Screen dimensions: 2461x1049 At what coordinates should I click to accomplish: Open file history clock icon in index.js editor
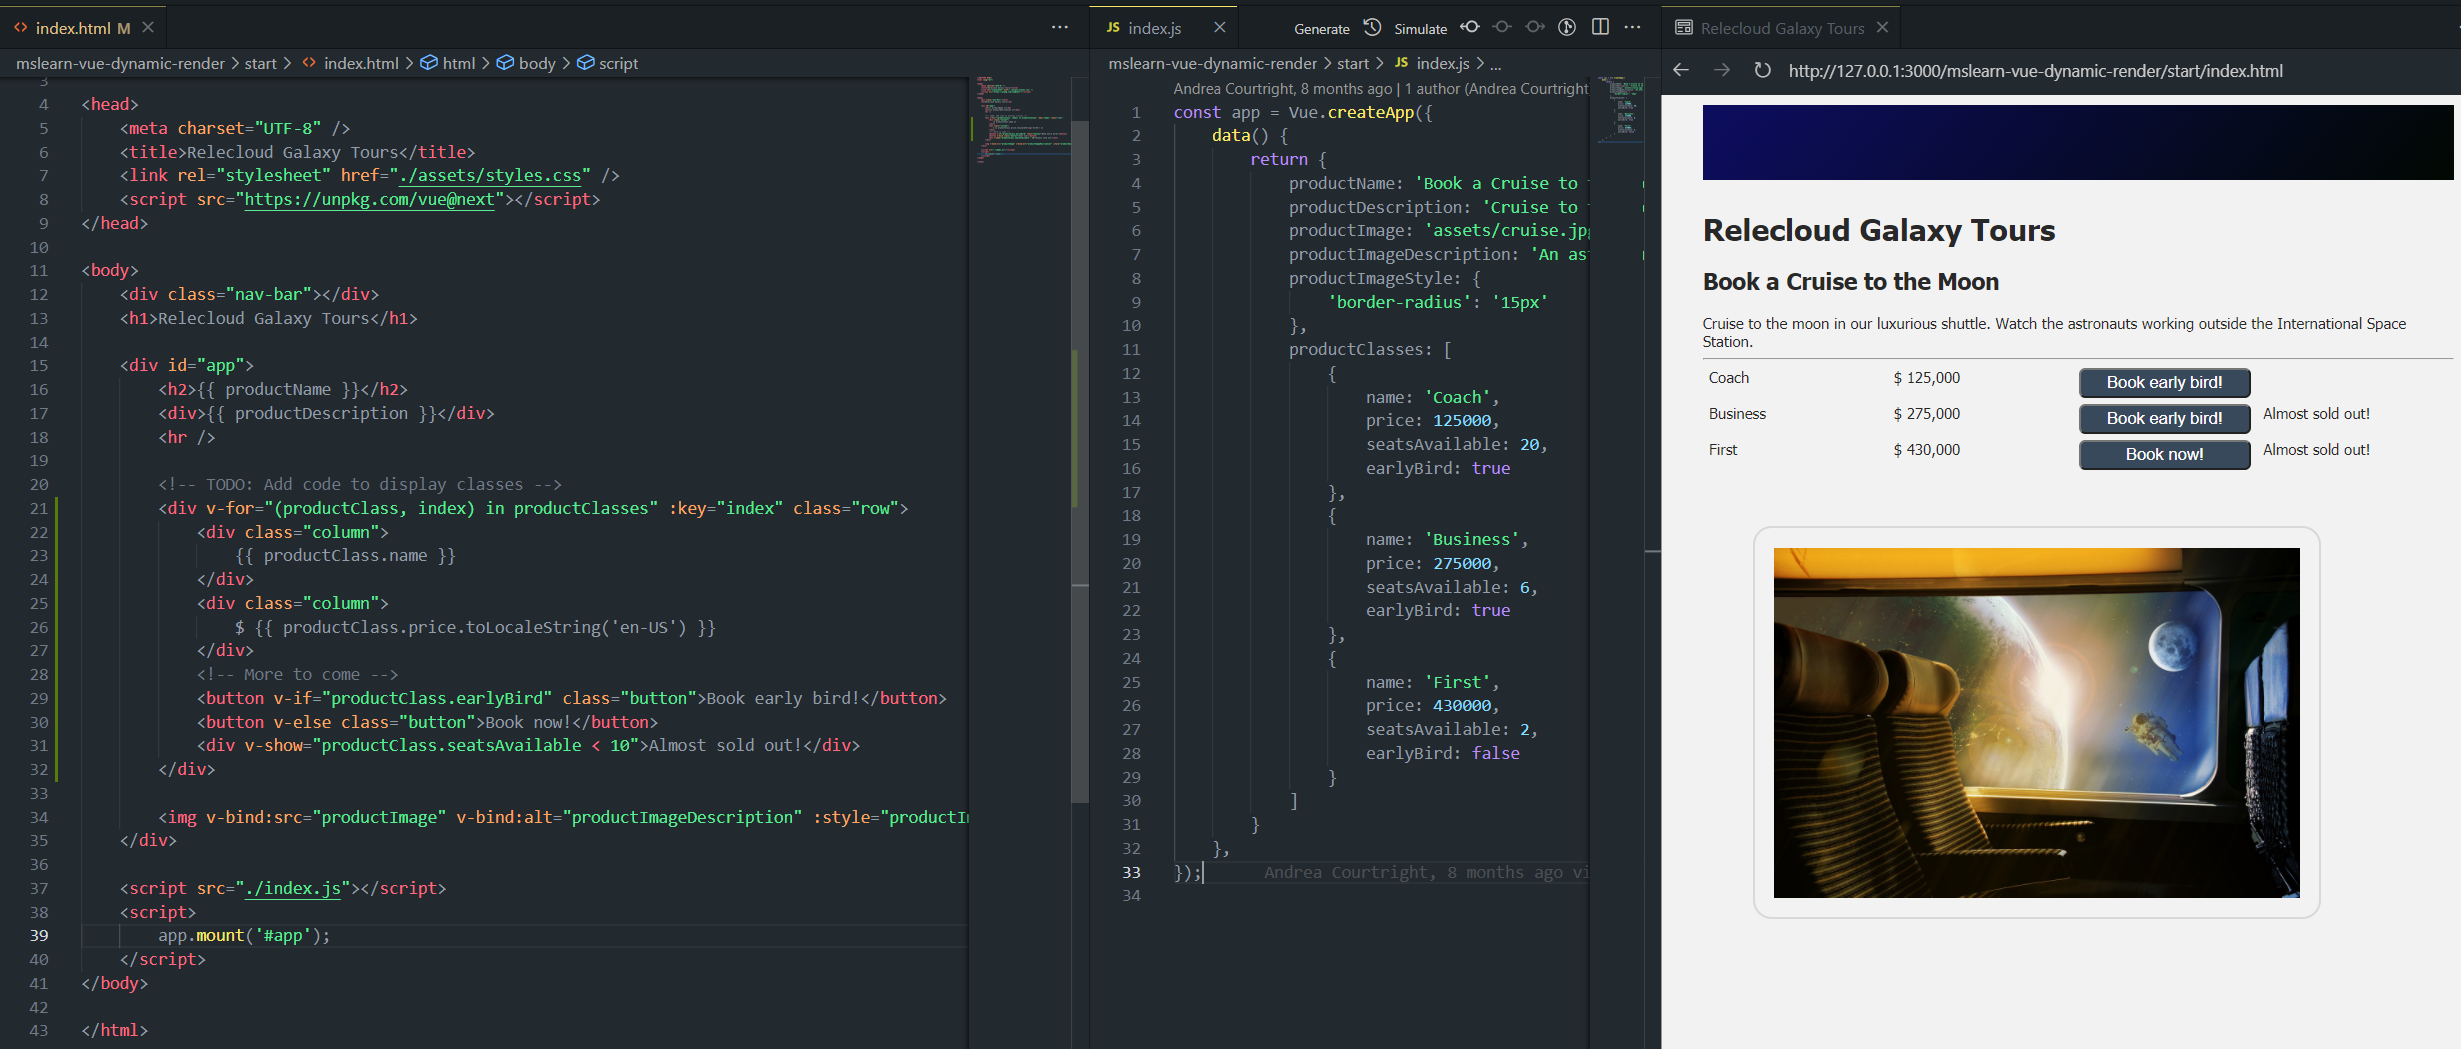pos(1373,28)
